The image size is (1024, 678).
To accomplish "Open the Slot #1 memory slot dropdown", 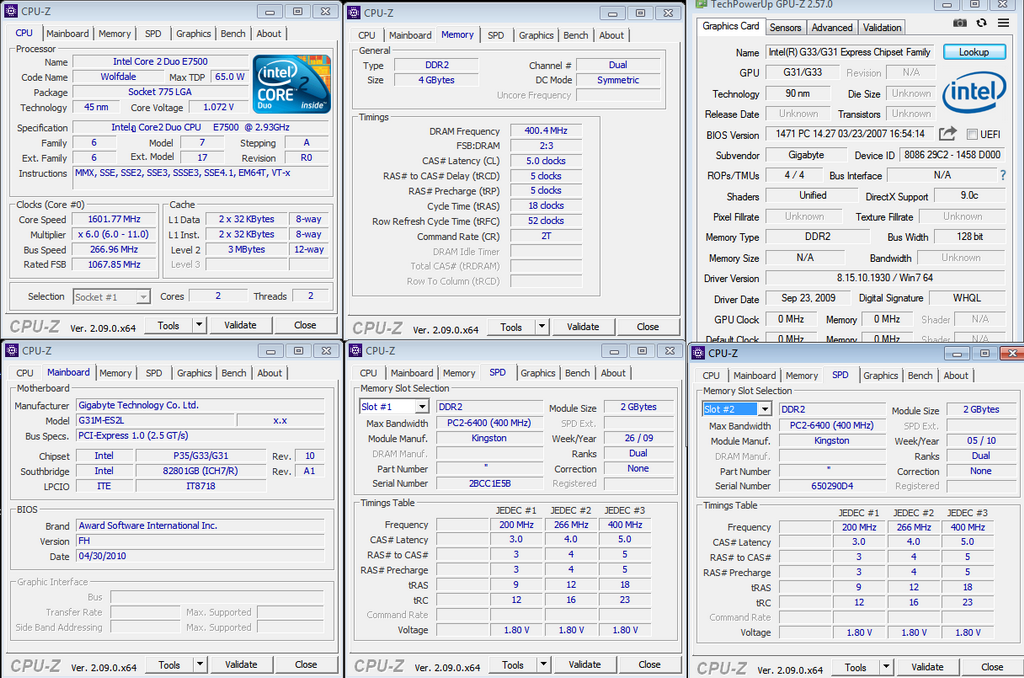I will tap(422, 407).
